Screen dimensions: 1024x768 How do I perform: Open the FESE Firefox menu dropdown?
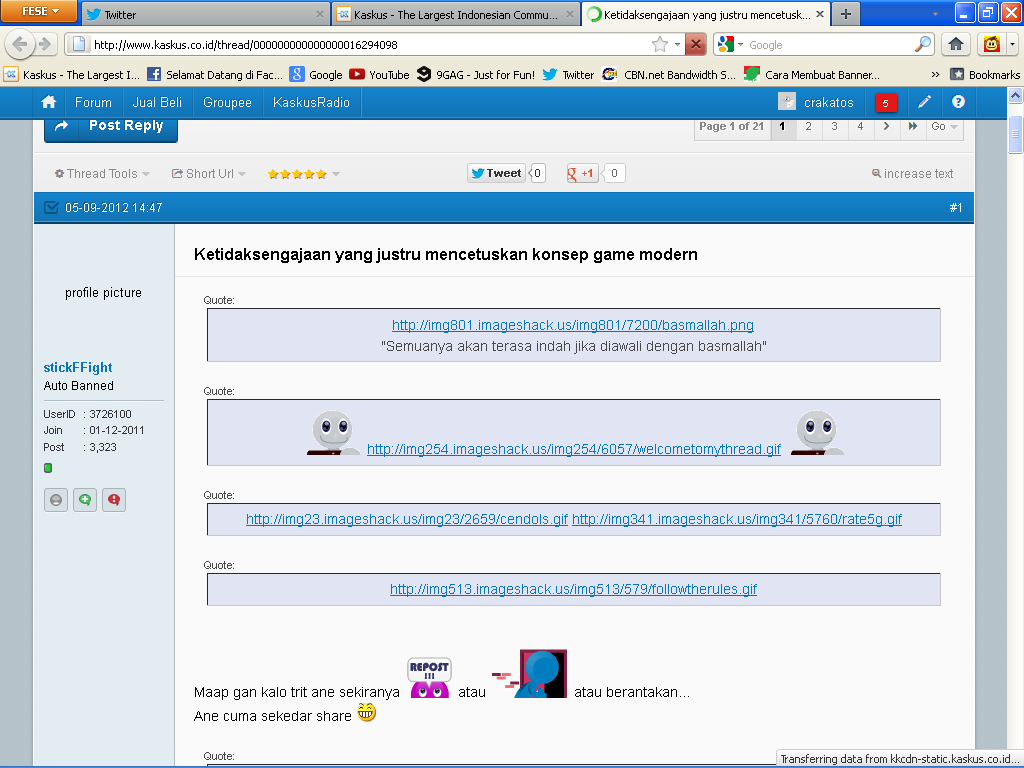point(39,11)
